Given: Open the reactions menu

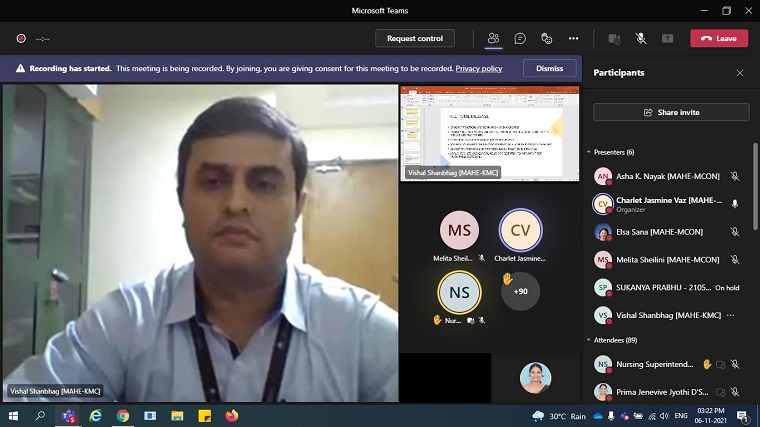Looking at the screenshot, I should coord(547,38).
